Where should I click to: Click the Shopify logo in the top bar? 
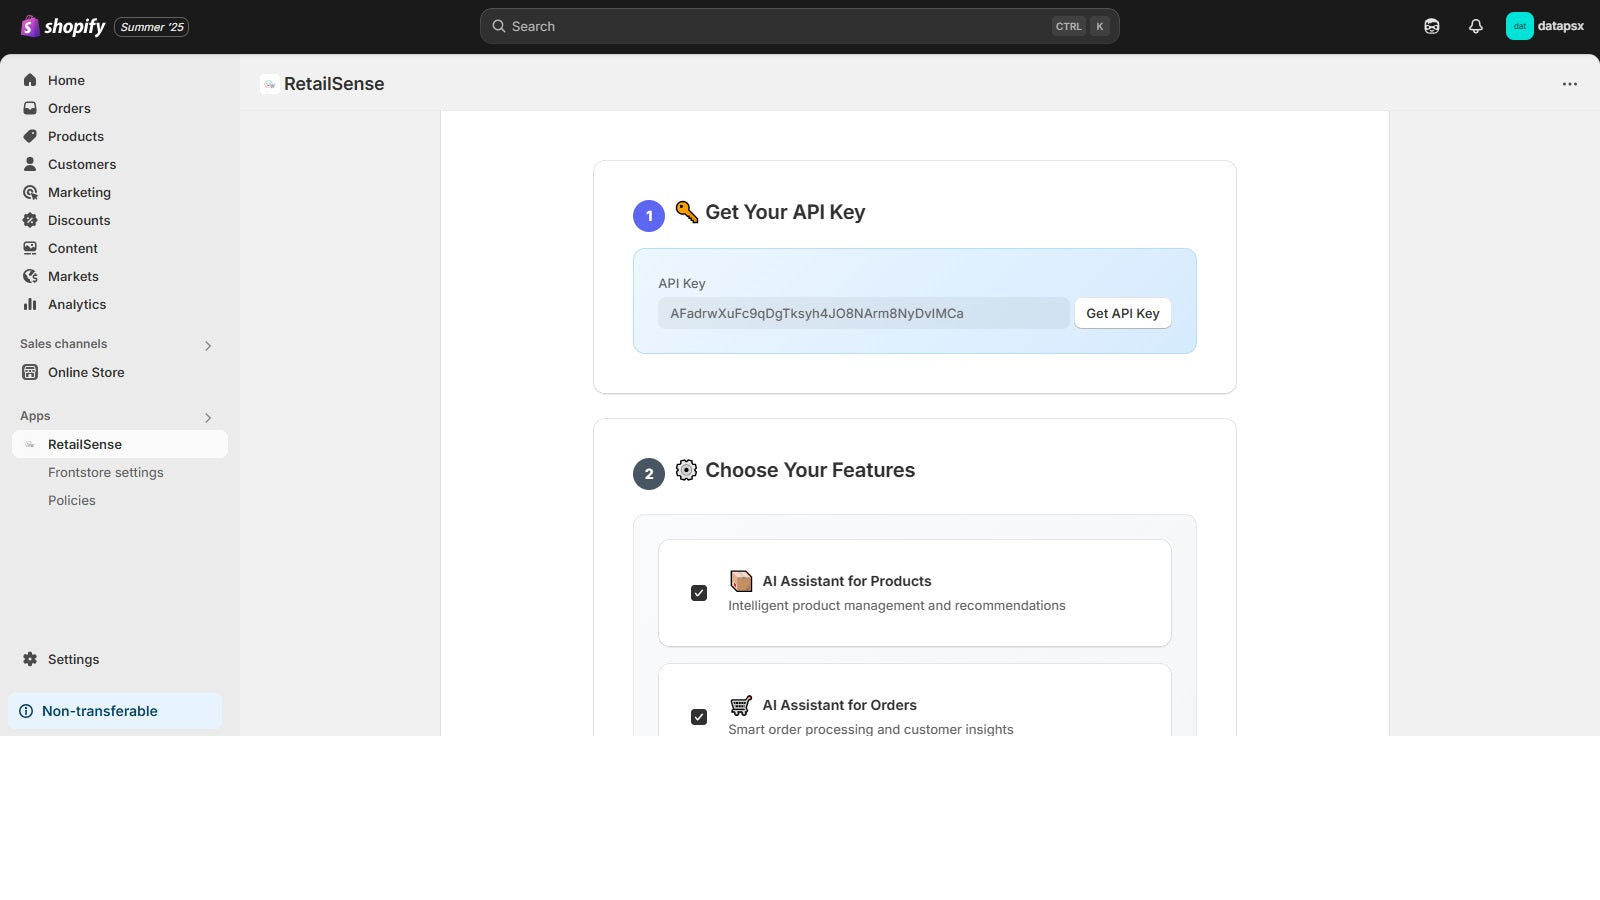[63, 26]
